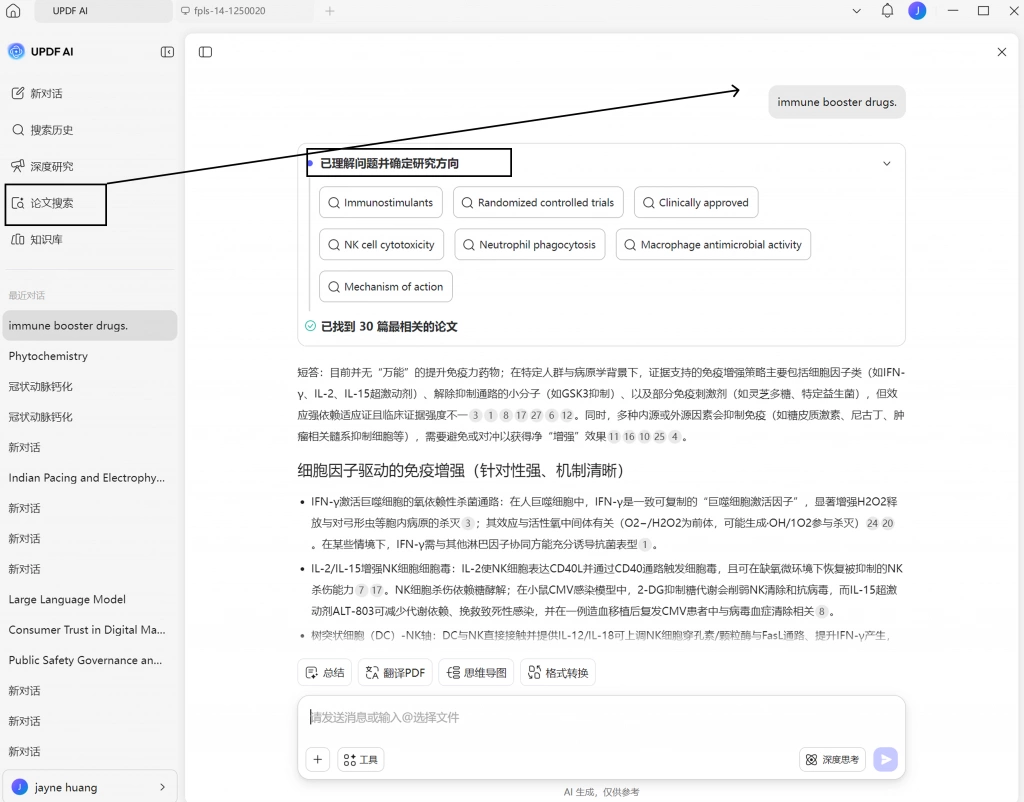
Task: Expand the jayne huang account menu
Action: tap(89, 787)
